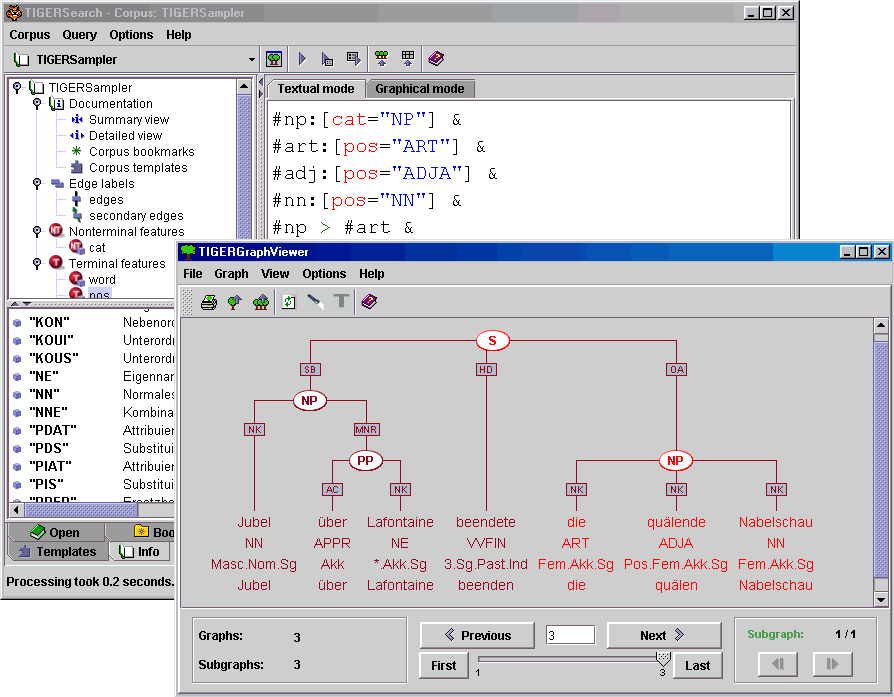The width and height of the screenshot is (894, 697).
Task: Click the PP node in the syntax tree
Action: click(365, 460)
